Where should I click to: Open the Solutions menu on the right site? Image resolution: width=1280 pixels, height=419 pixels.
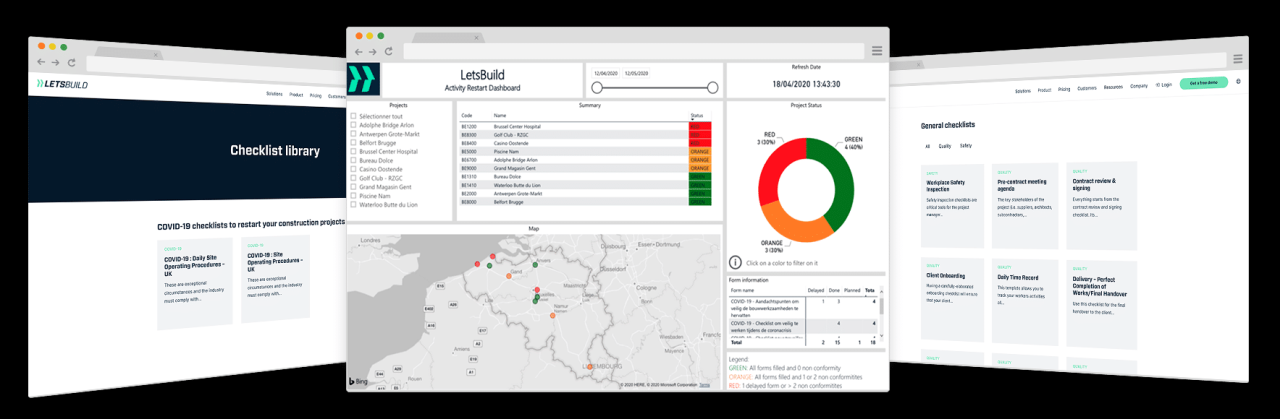pyautogui.click(x=1022, y=89)
